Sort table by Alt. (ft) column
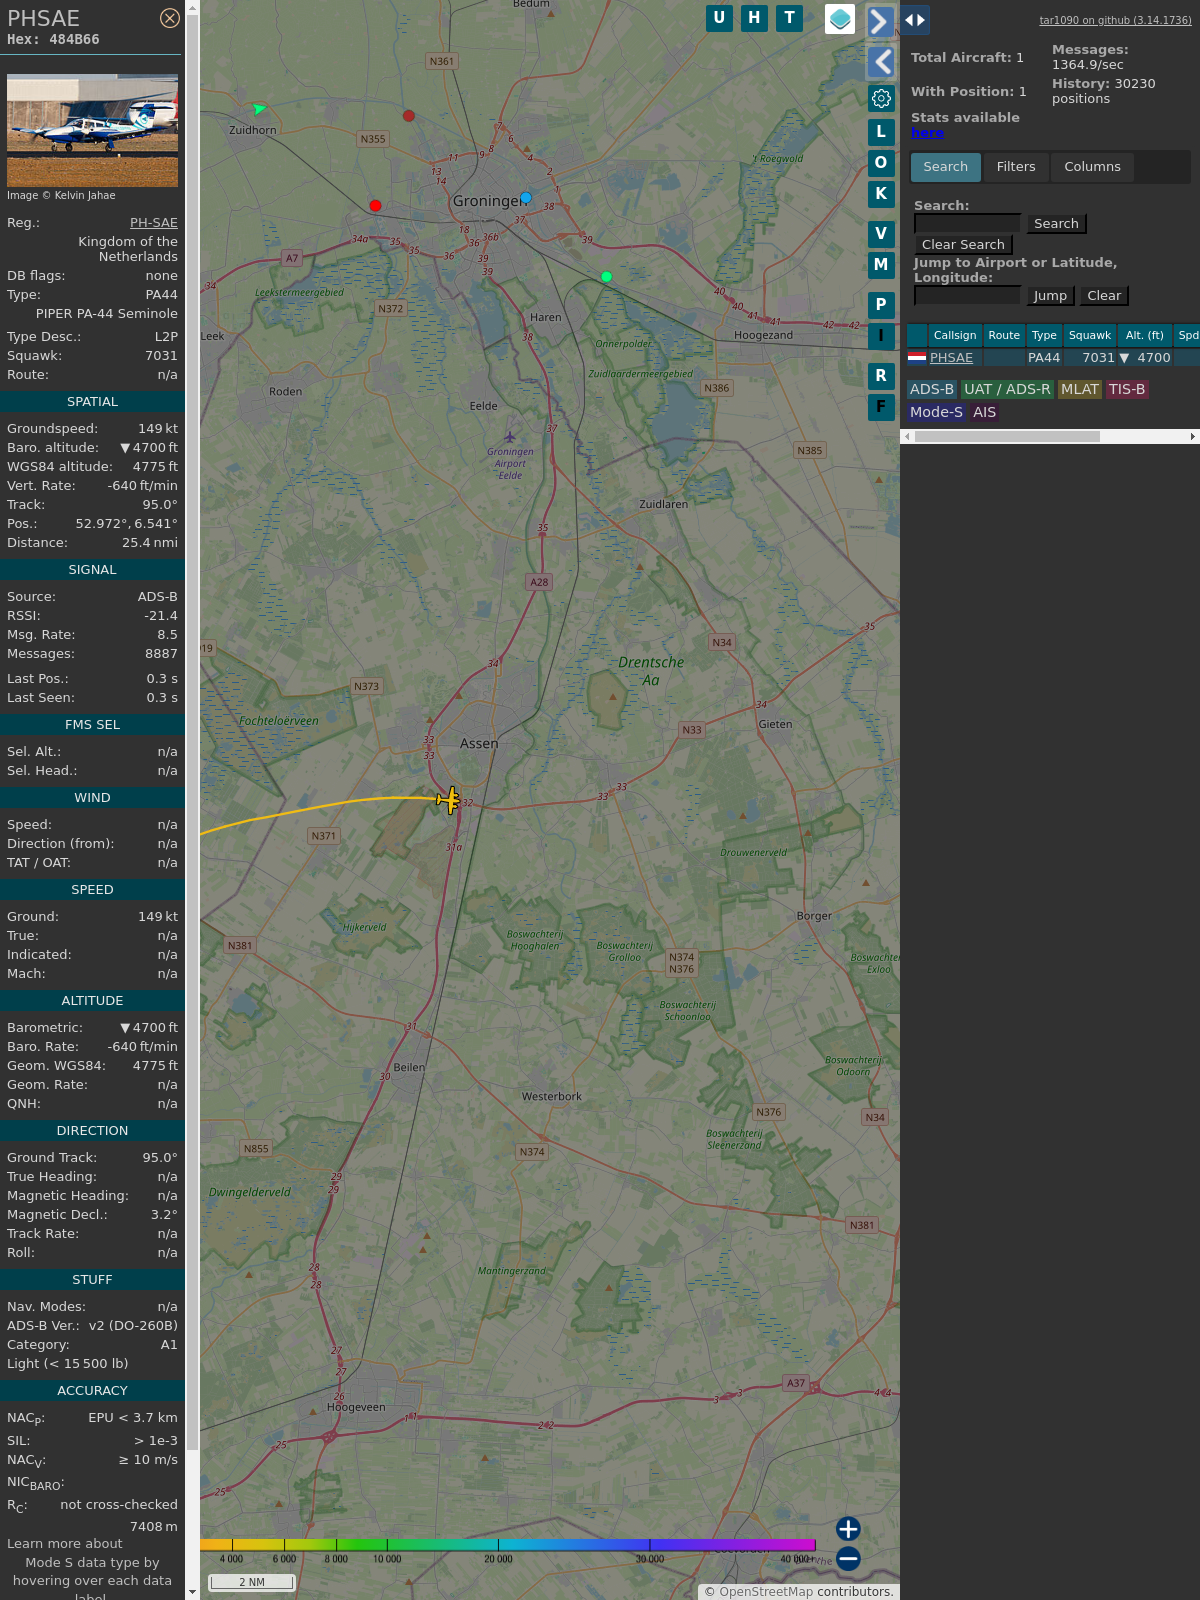The height and width of the screenshot is (1600, 1200). [x=1145, y=336]
